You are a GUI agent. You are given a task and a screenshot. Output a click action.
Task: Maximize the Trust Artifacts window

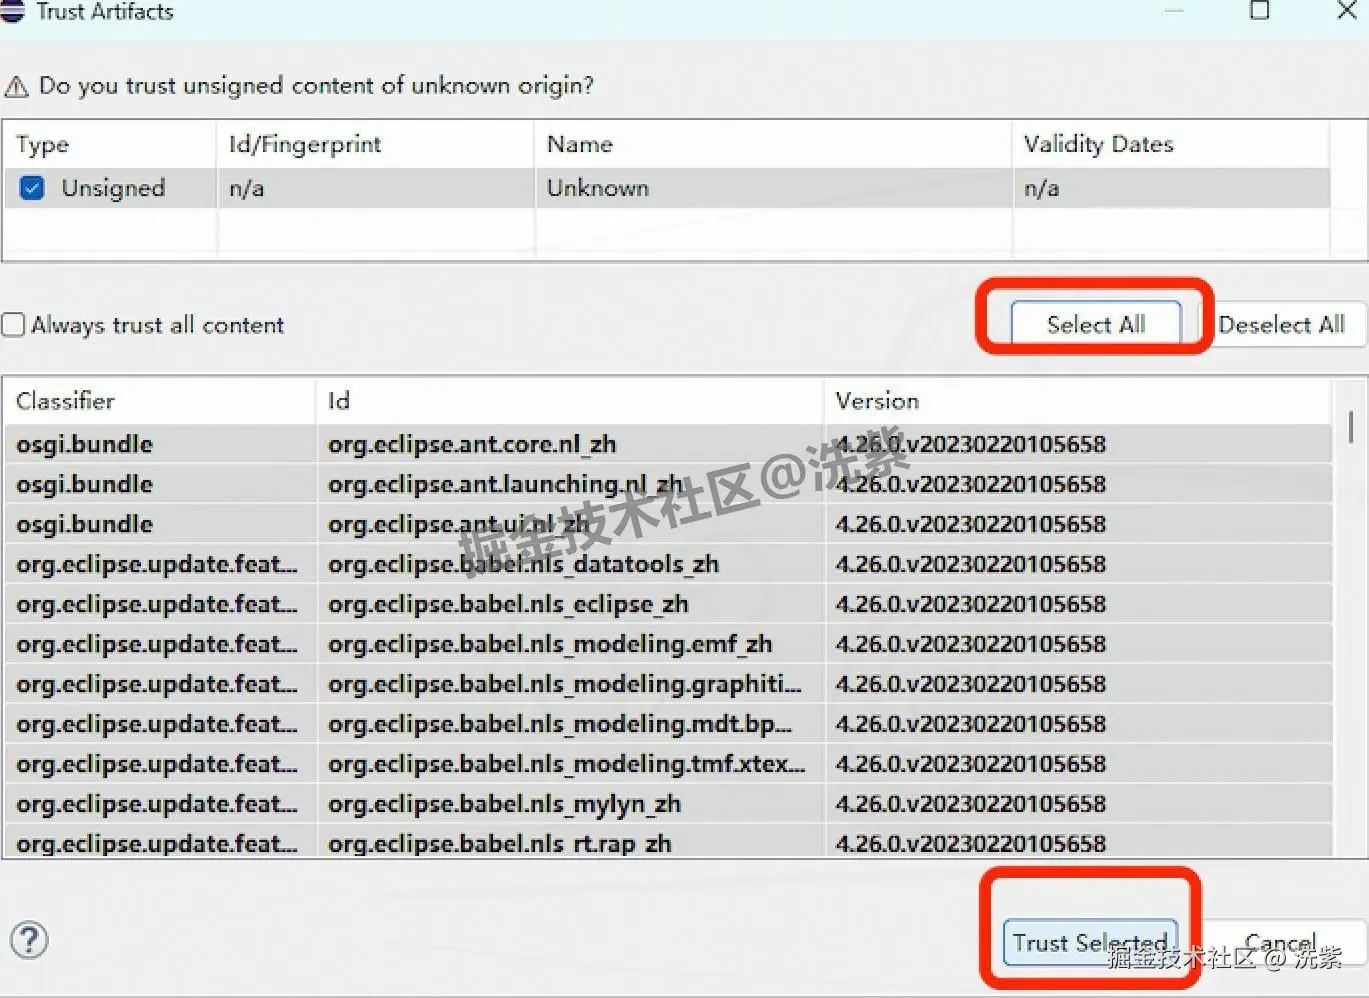[1260, 11]
